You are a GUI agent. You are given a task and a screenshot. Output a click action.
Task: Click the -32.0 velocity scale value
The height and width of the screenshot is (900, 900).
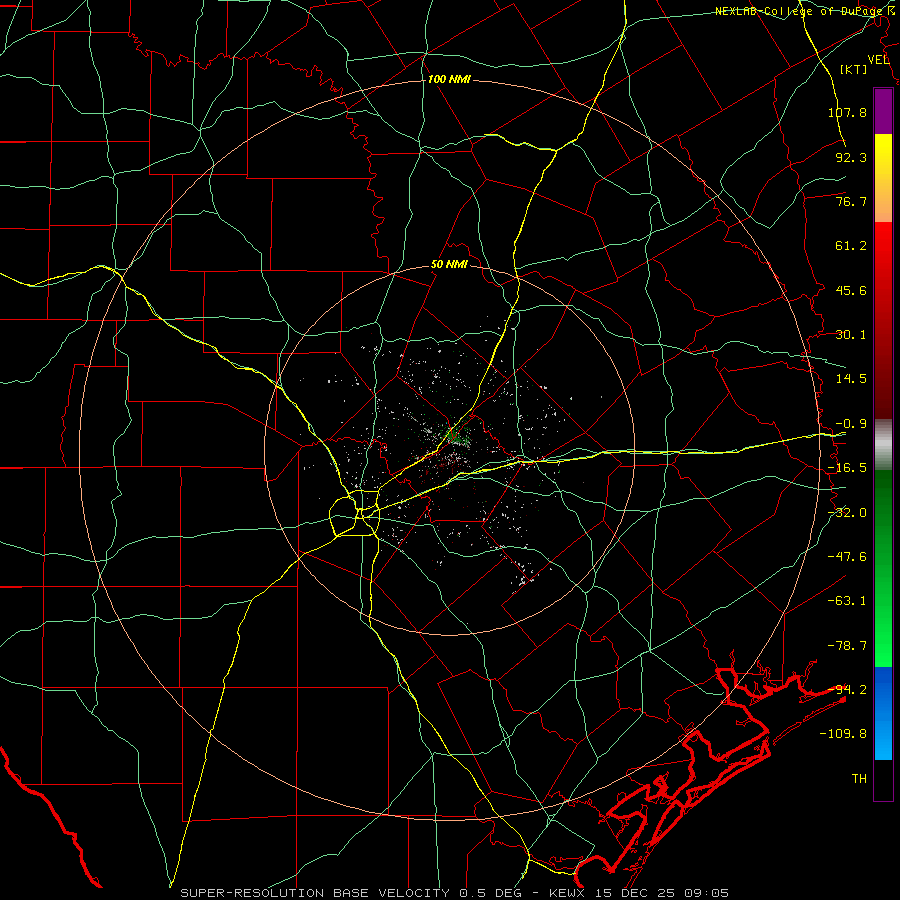click(847, 513)
